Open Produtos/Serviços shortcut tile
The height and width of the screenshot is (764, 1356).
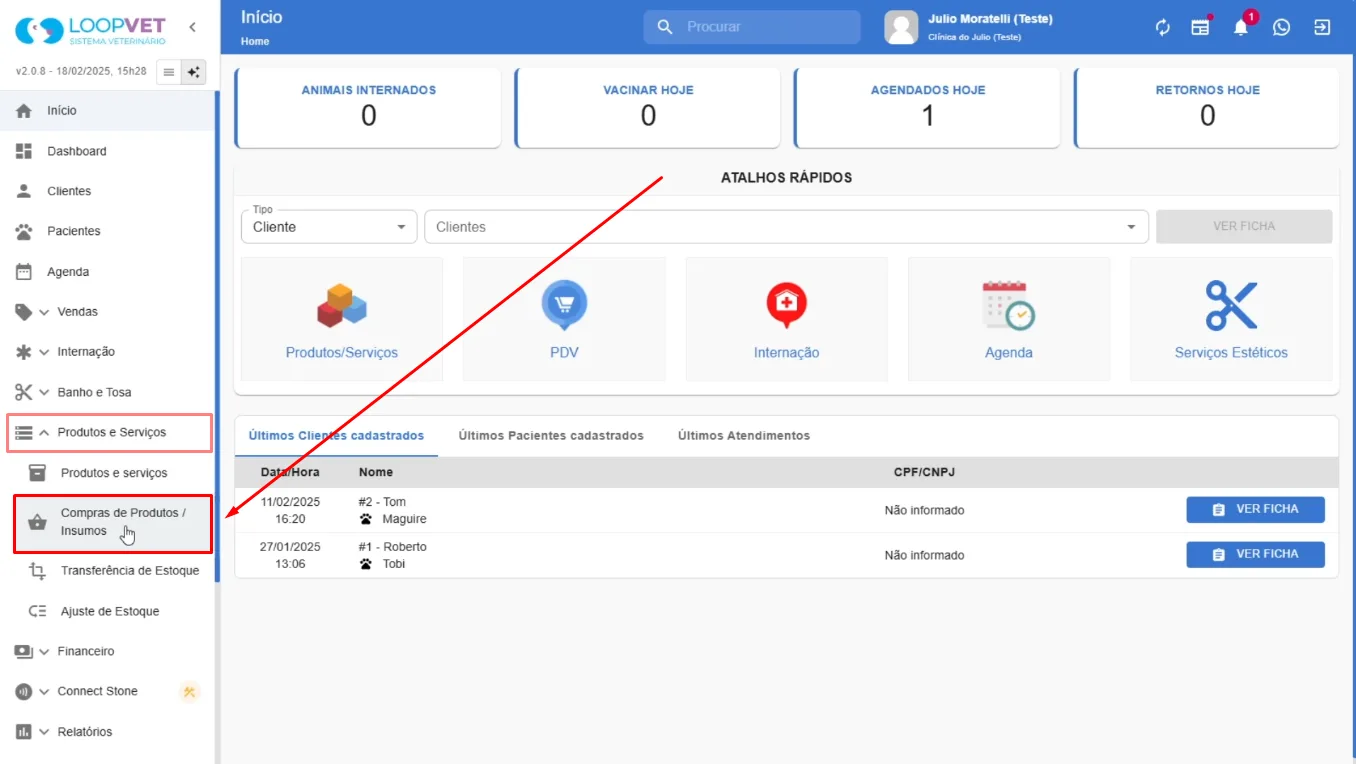tap(342, 319)
